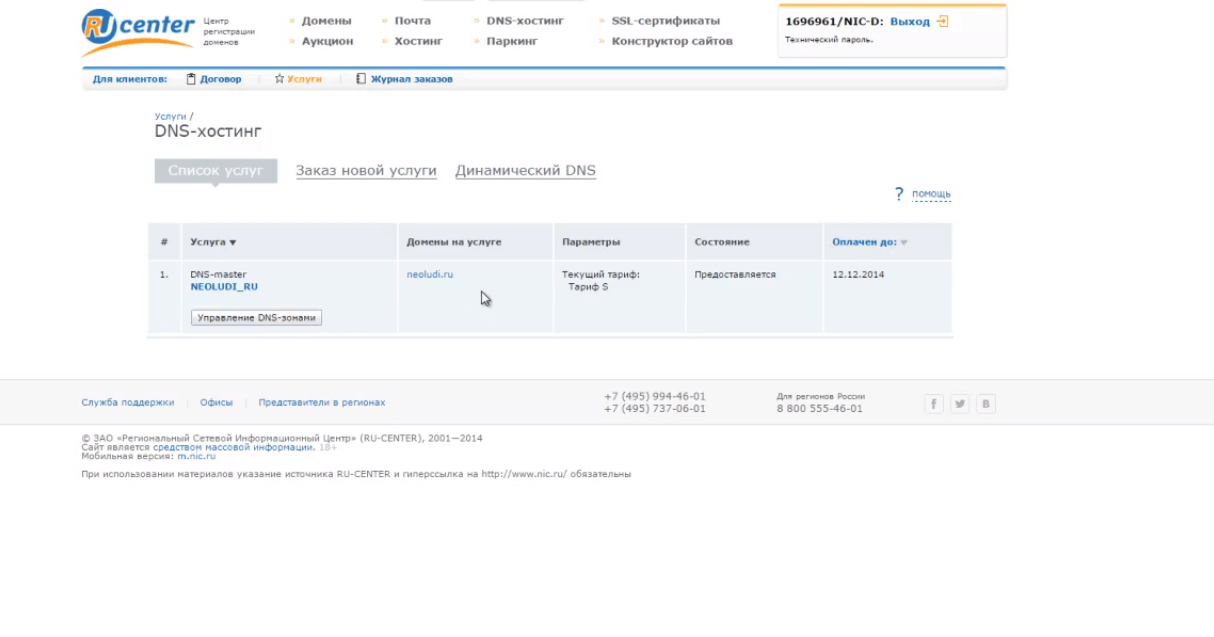Switch to Заказ новой услуги tab

coord(366,171)
